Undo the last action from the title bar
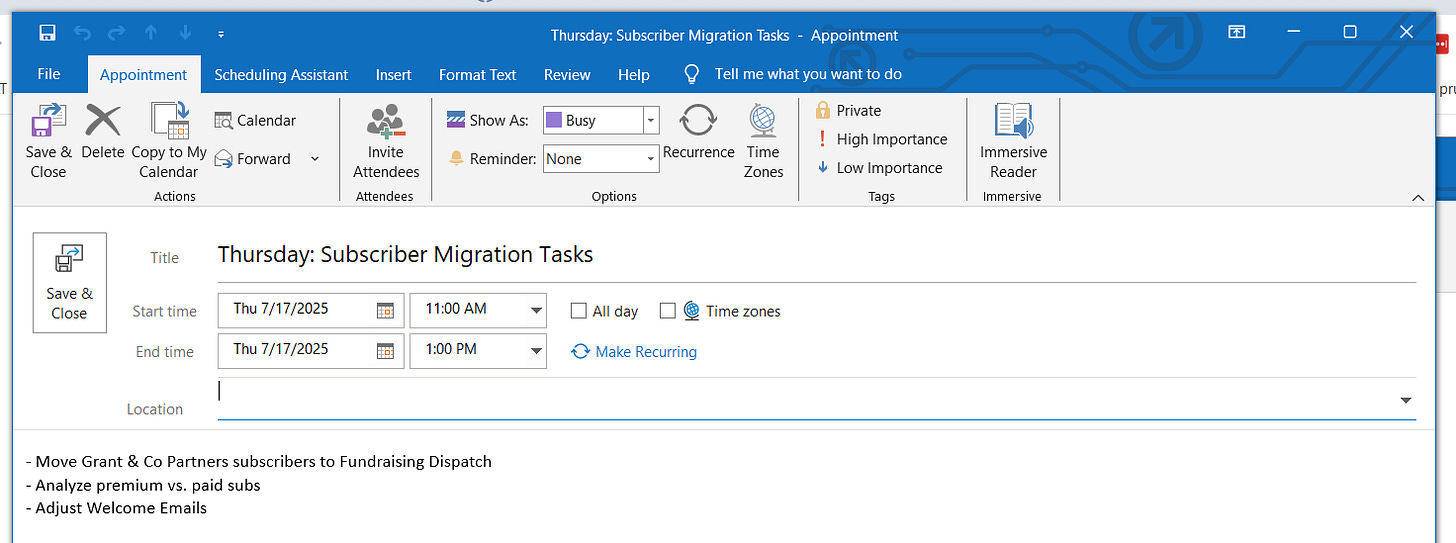 (x=82, y=33)
